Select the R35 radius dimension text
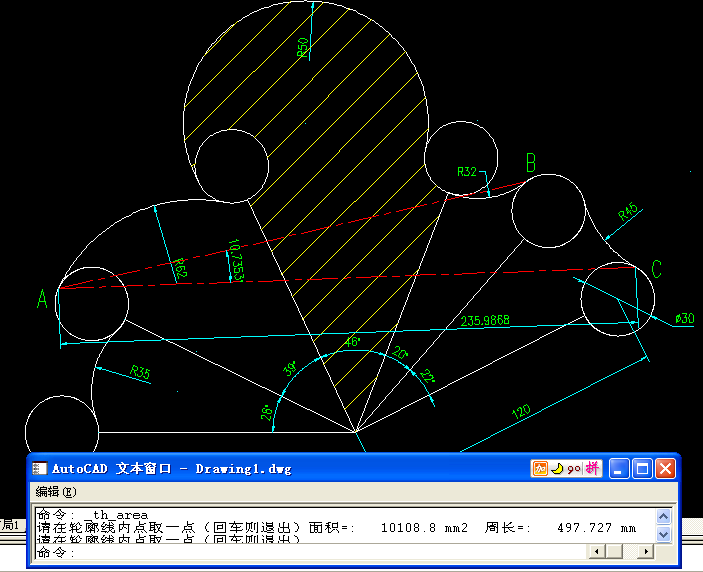Viewport: 703px width, 572px height. point(140,372)
